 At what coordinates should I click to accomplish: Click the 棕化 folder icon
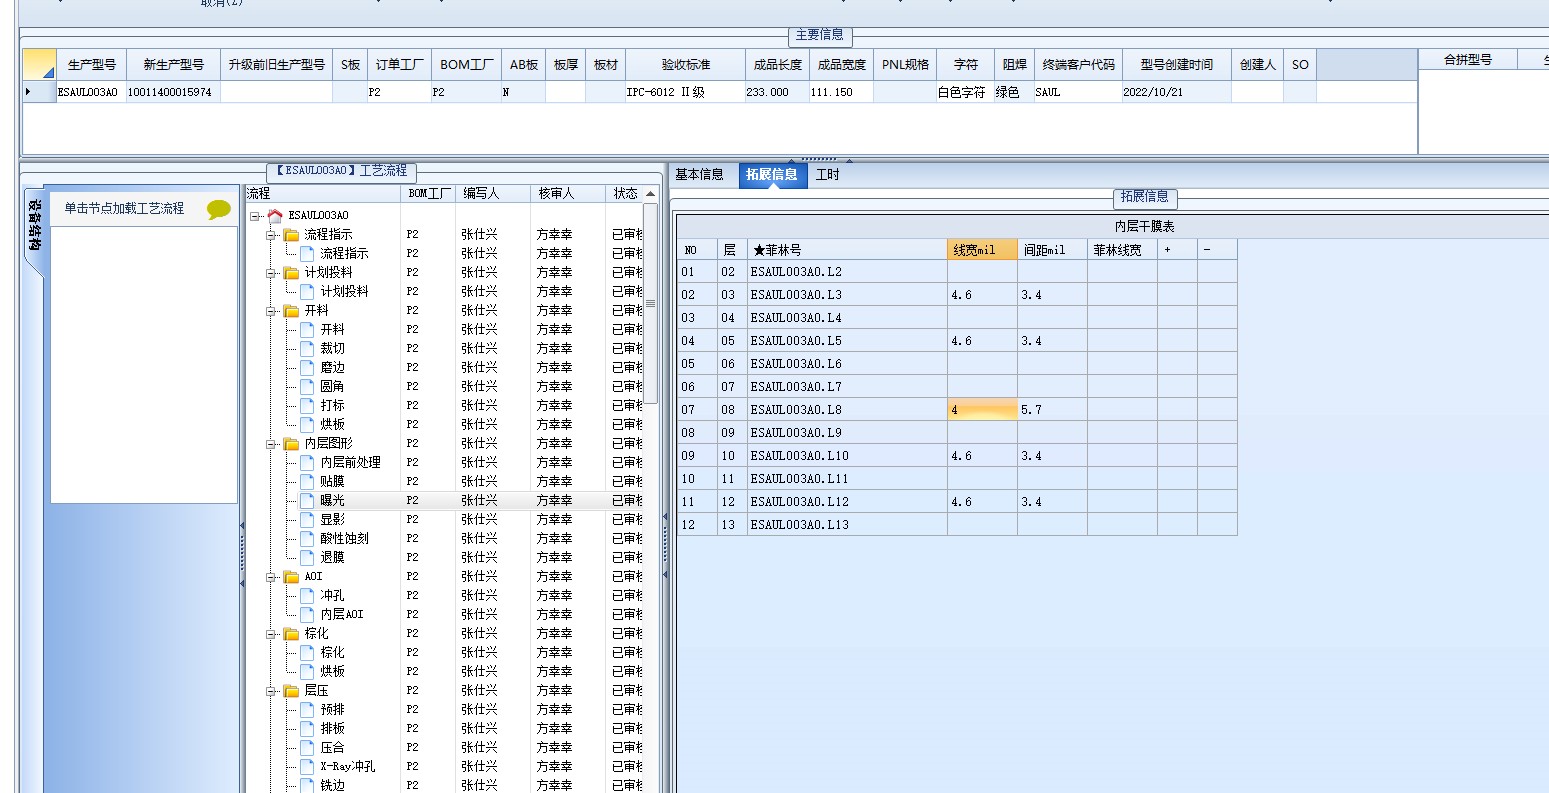(291, 633)
